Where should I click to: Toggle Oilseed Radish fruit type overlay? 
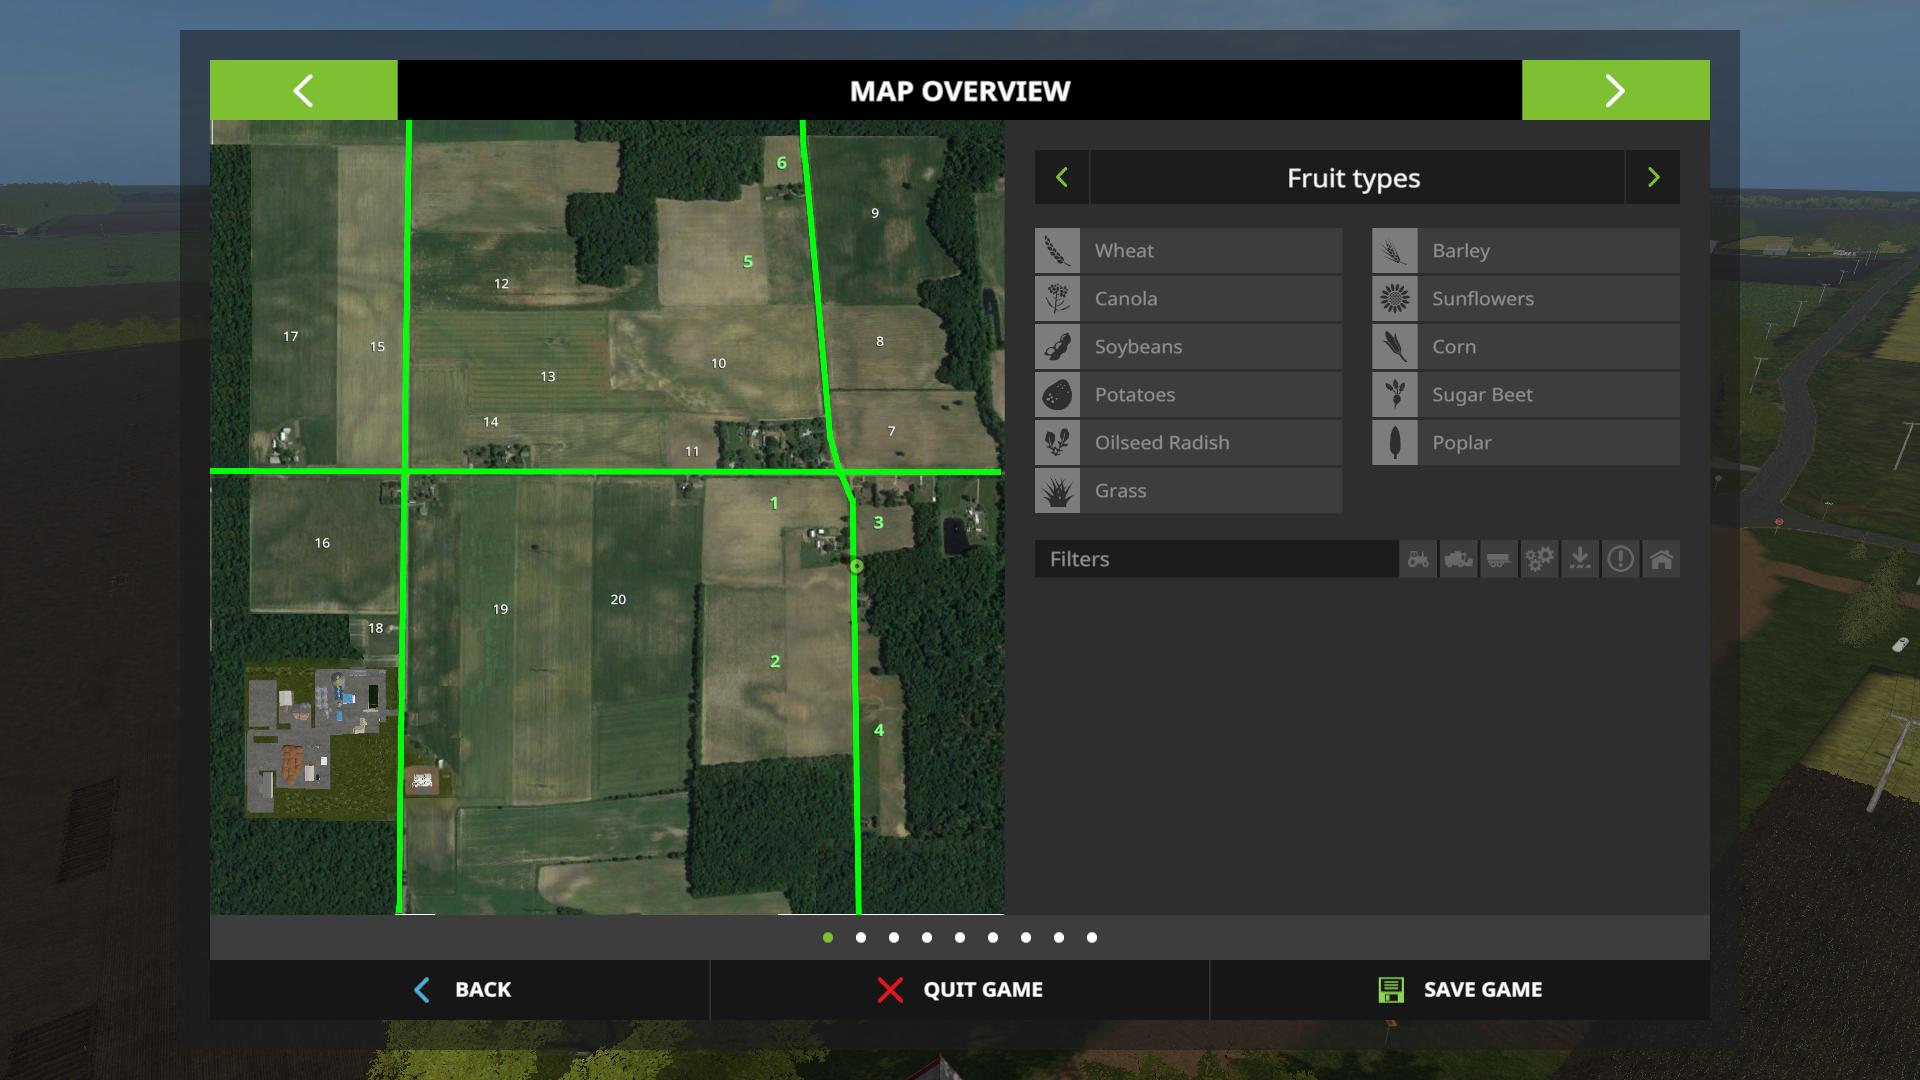[x=1188, y=443]
